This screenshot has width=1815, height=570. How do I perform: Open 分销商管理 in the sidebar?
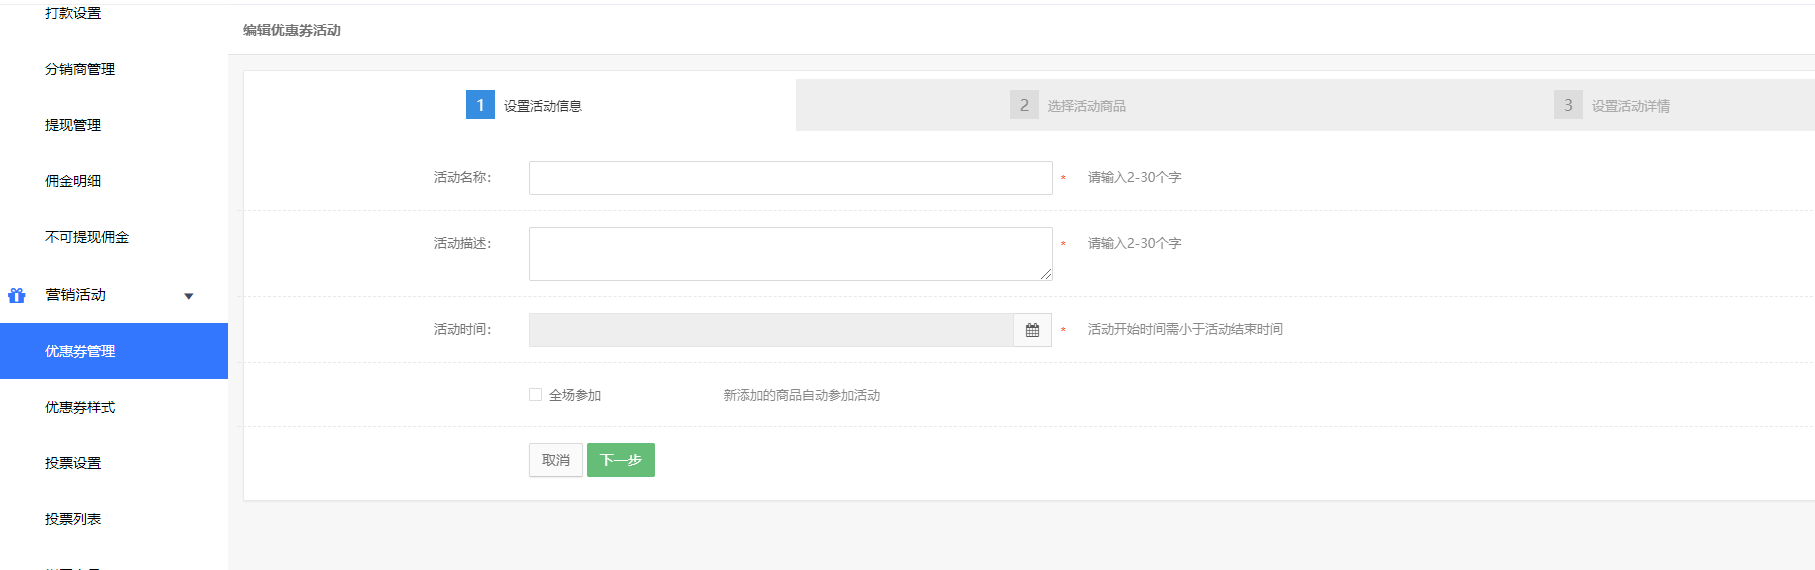point(80,69)
